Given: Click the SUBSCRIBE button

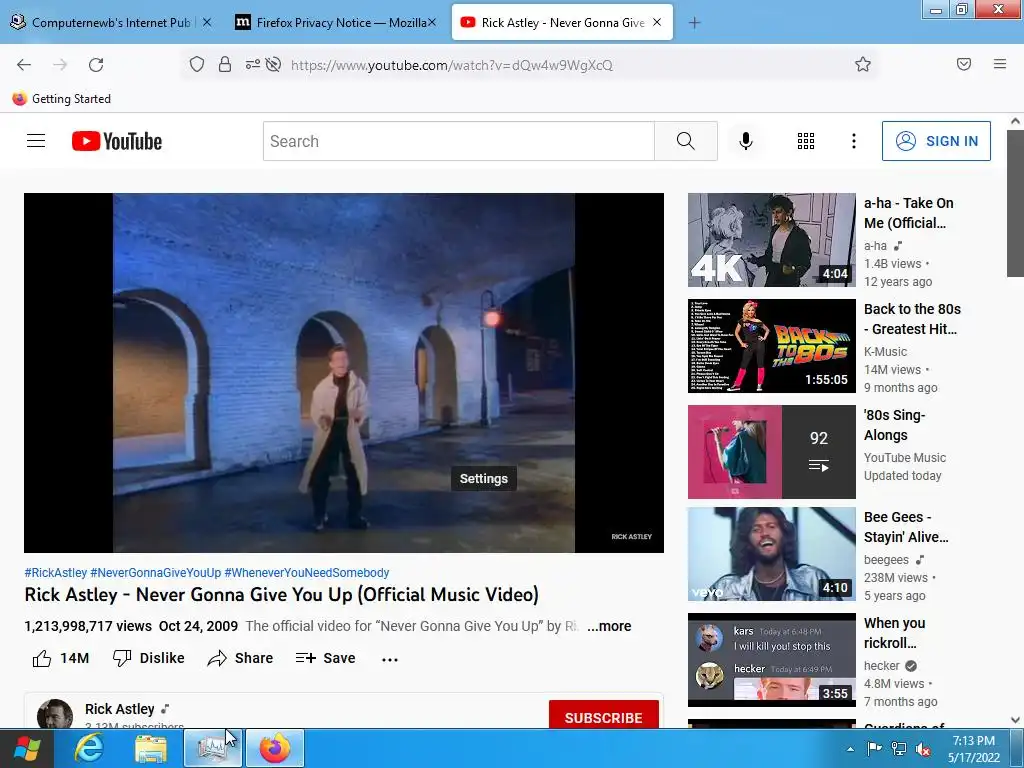Looking at the screenshot, I should [603, 716].
